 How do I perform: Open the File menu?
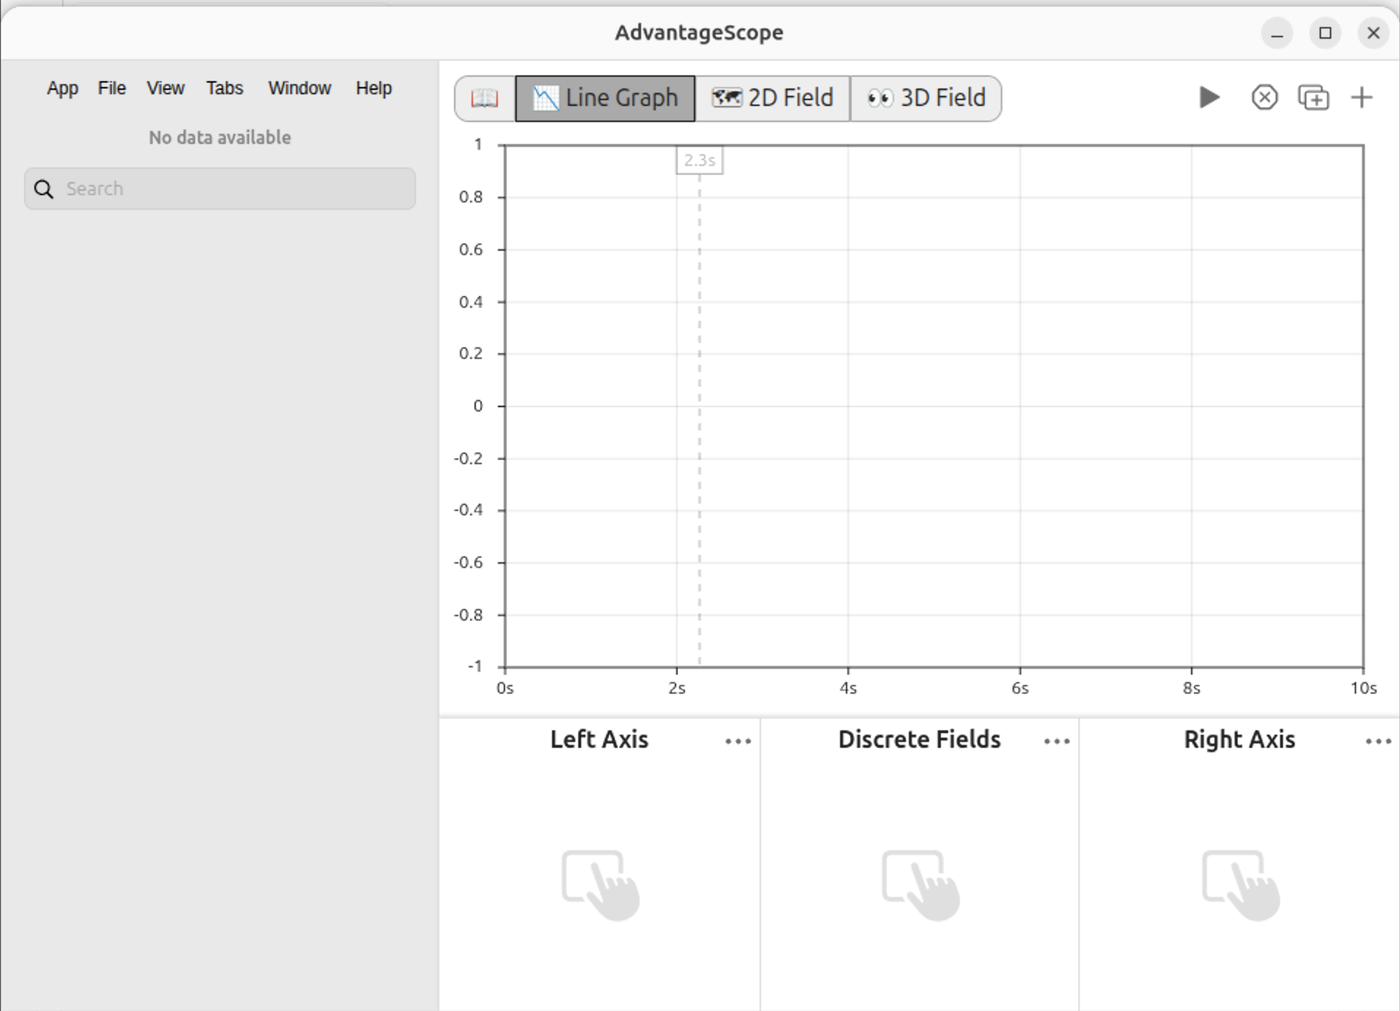112,88
